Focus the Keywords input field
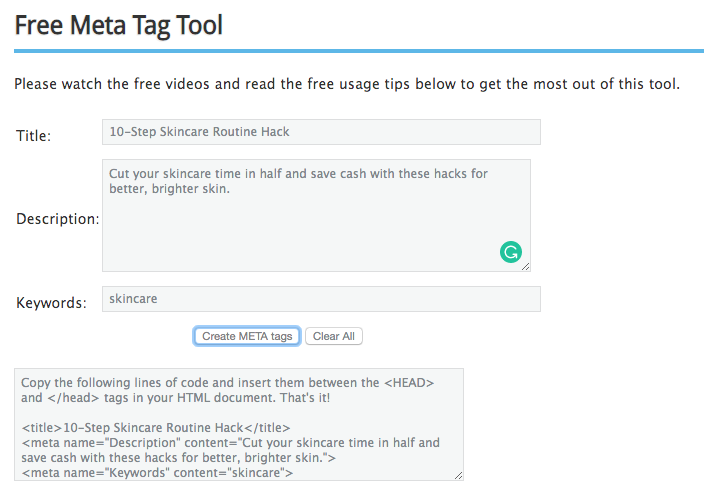Image resolution: width=716 pixels, height=498 pixels. [x=321, y=299]
